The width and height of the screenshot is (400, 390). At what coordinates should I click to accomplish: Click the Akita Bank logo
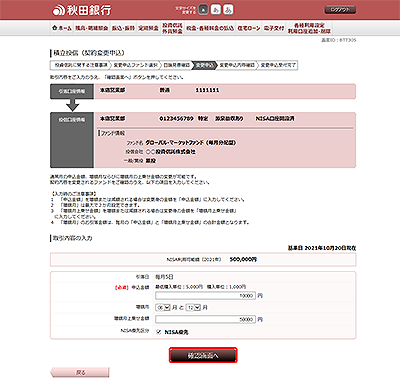(82, 10)
